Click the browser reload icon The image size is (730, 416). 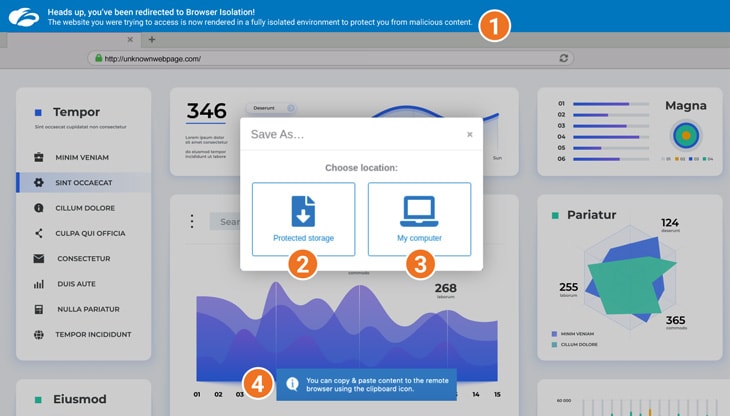(x=564, y=58)
